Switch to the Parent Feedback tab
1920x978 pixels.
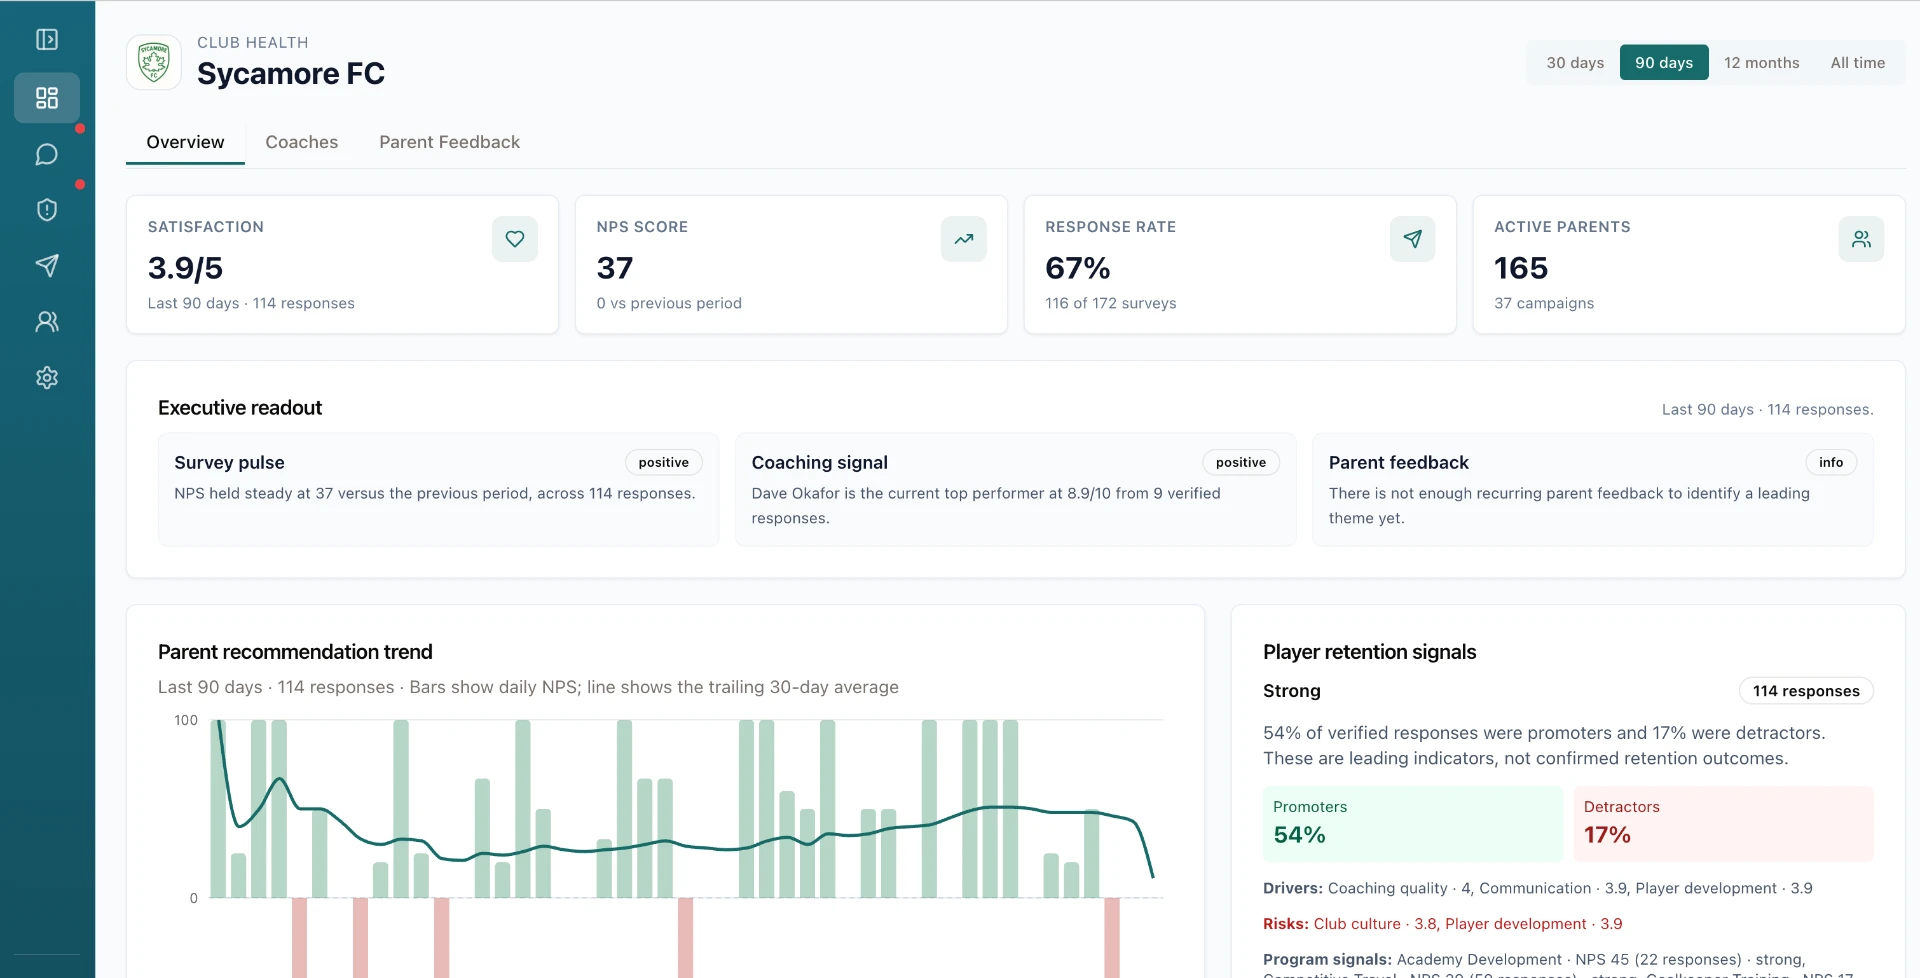coord(449,142)
